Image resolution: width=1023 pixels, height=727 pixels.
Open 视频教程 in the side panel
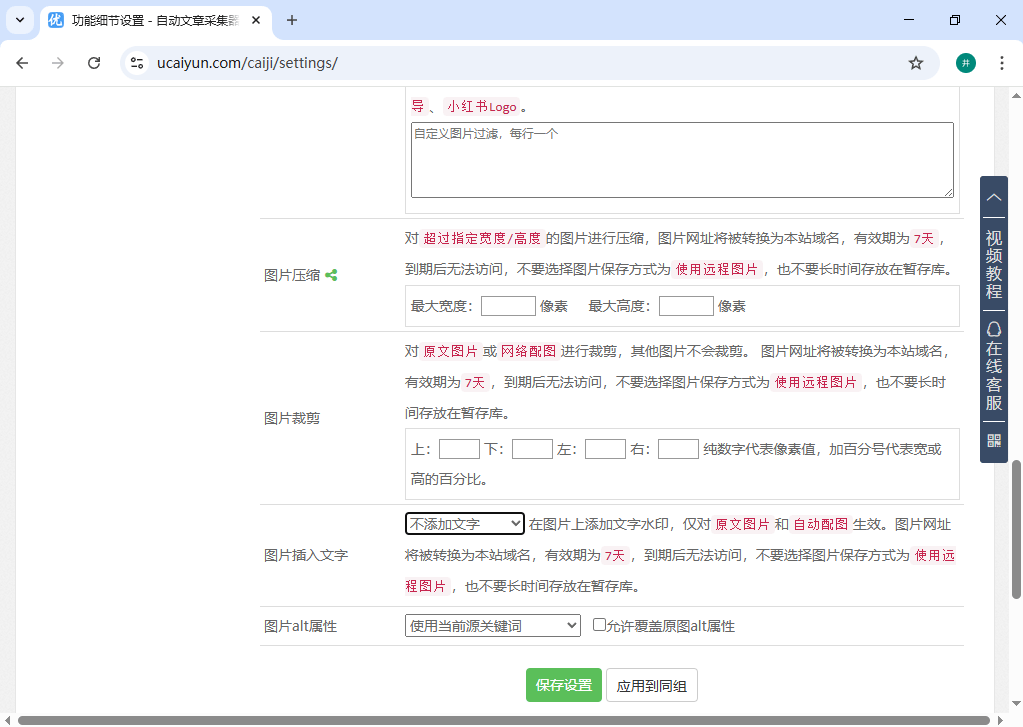click(x=994, y=265)
